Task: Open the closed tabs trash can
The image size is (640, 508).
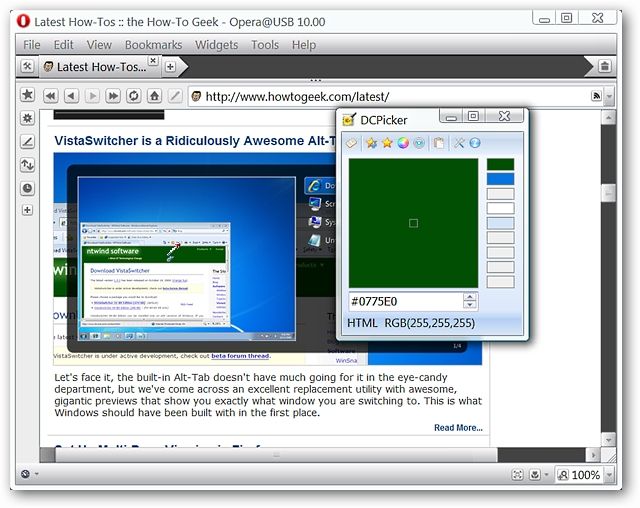Action: (x=604, y=66)
